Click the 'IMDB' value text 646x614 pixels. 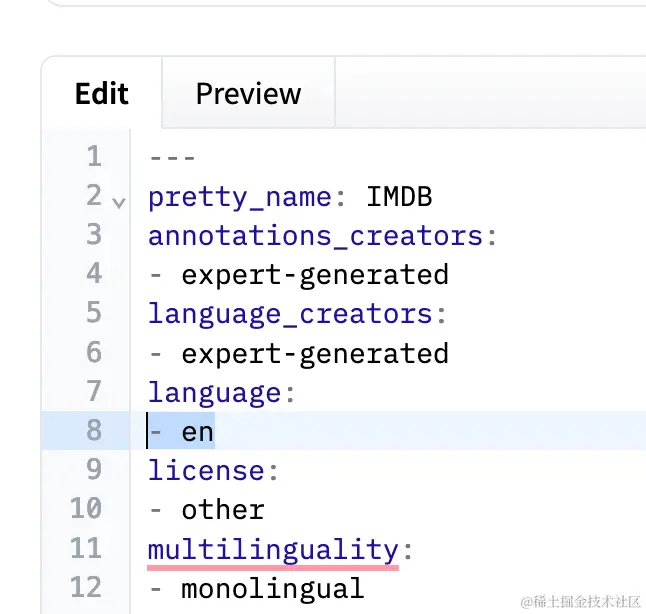point(399,197)
